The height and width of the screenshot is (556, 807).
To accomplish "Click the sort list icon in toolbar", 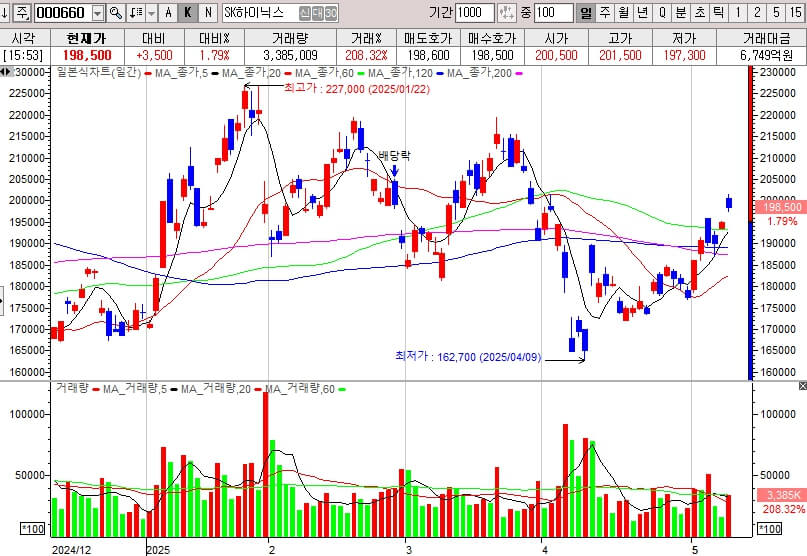I will pos(135,12).
